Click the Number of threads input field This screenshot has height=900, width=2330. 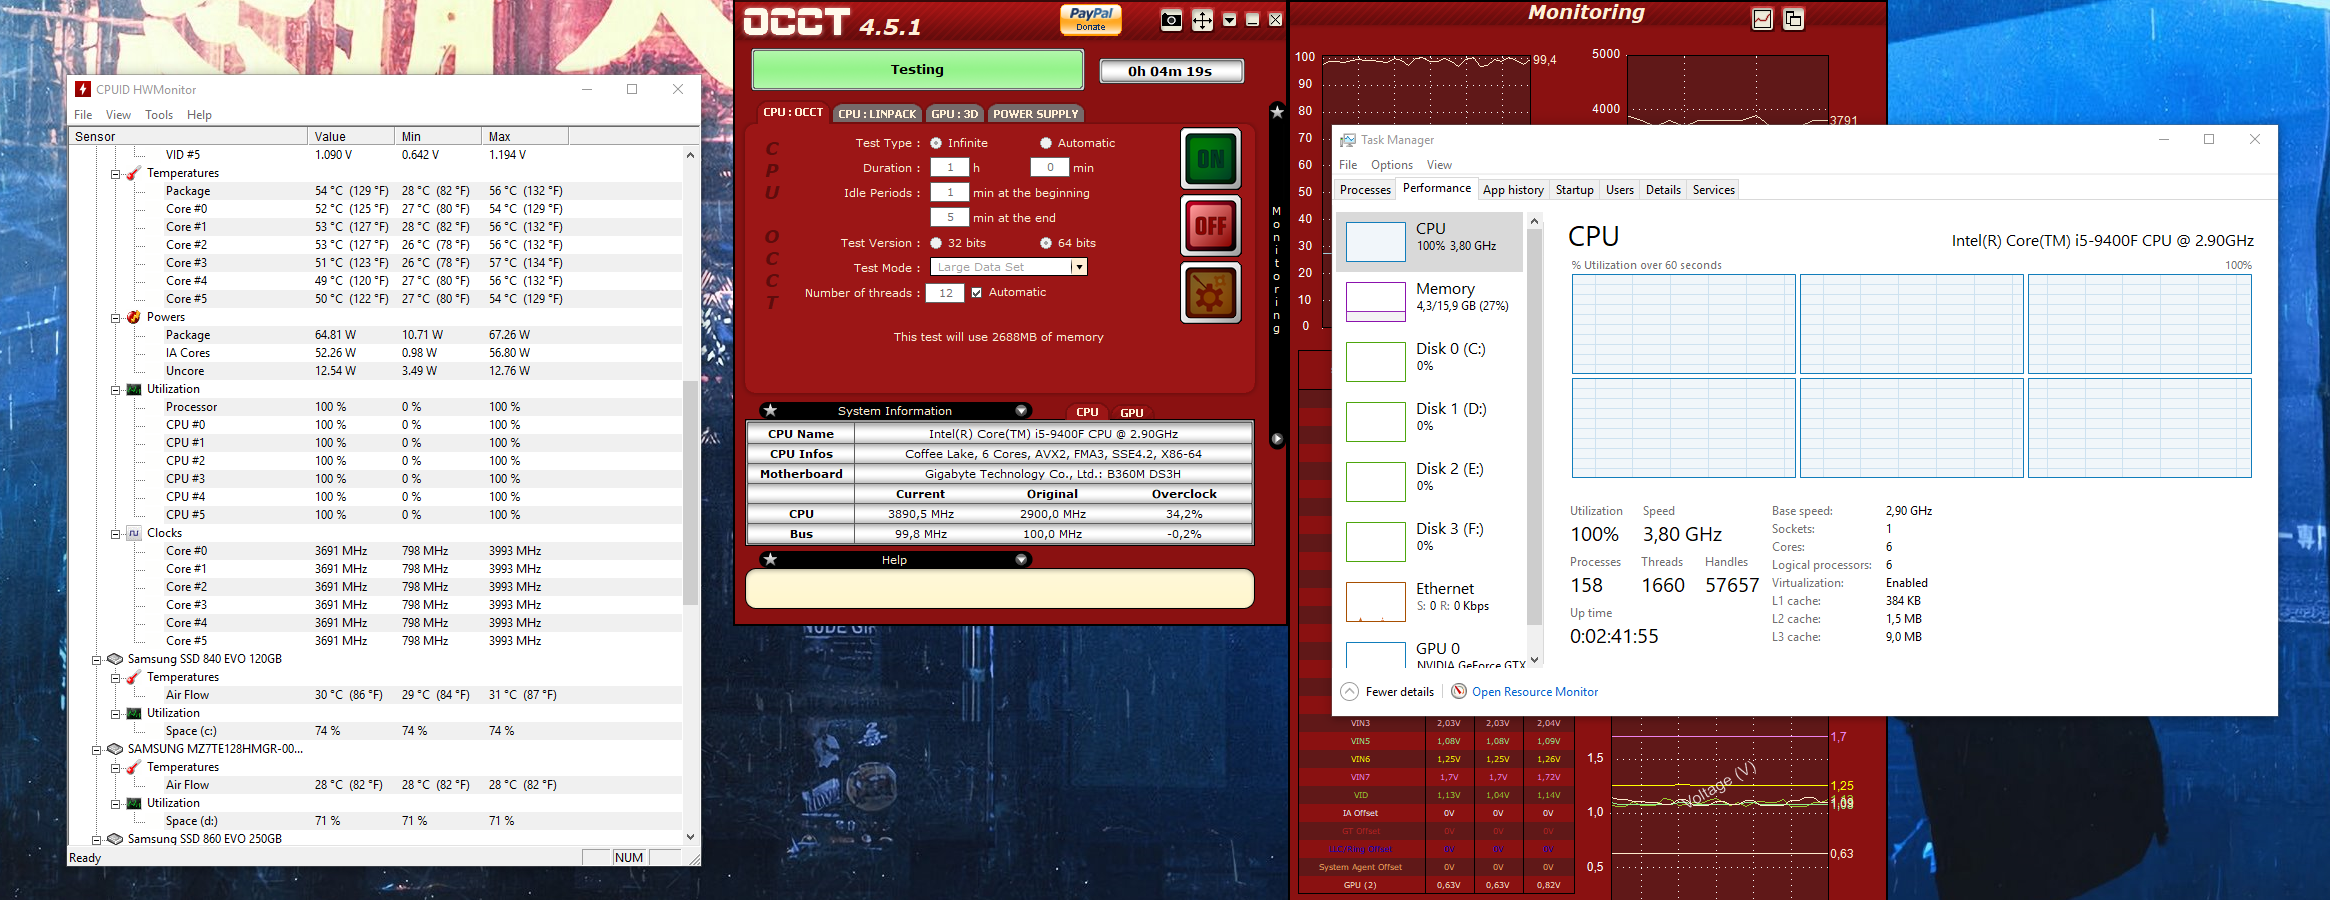click(x=945, y=293)
